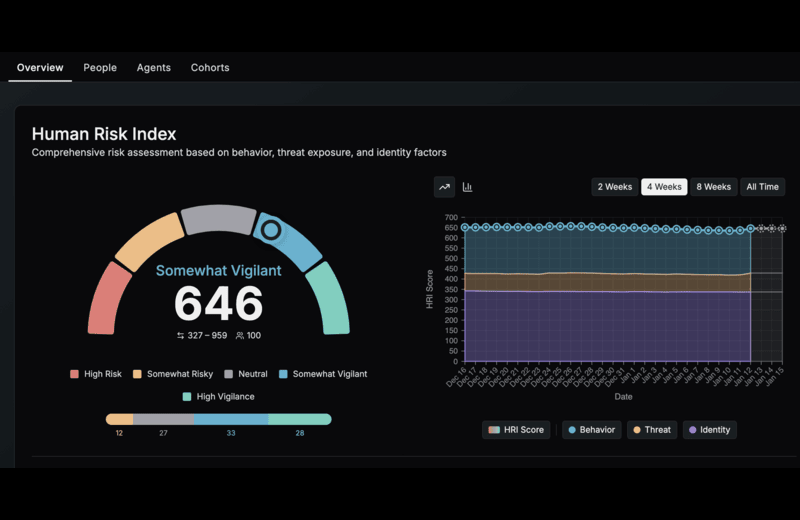Click the red High Risk gauge segment
This screenshot has height=520, width=800.
(109, 299)
